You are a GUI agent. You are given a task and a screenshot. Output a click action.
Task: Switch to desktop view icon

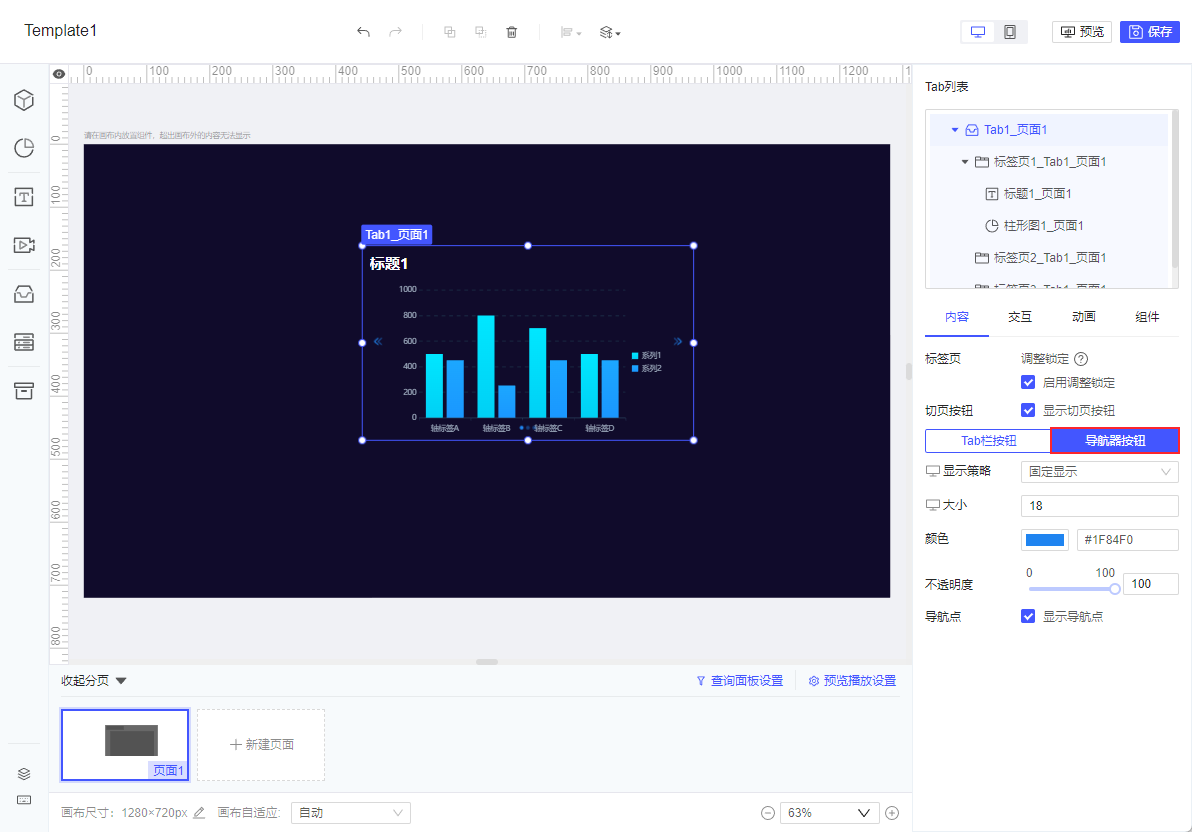pyautogui.click(x=978, y=32)
